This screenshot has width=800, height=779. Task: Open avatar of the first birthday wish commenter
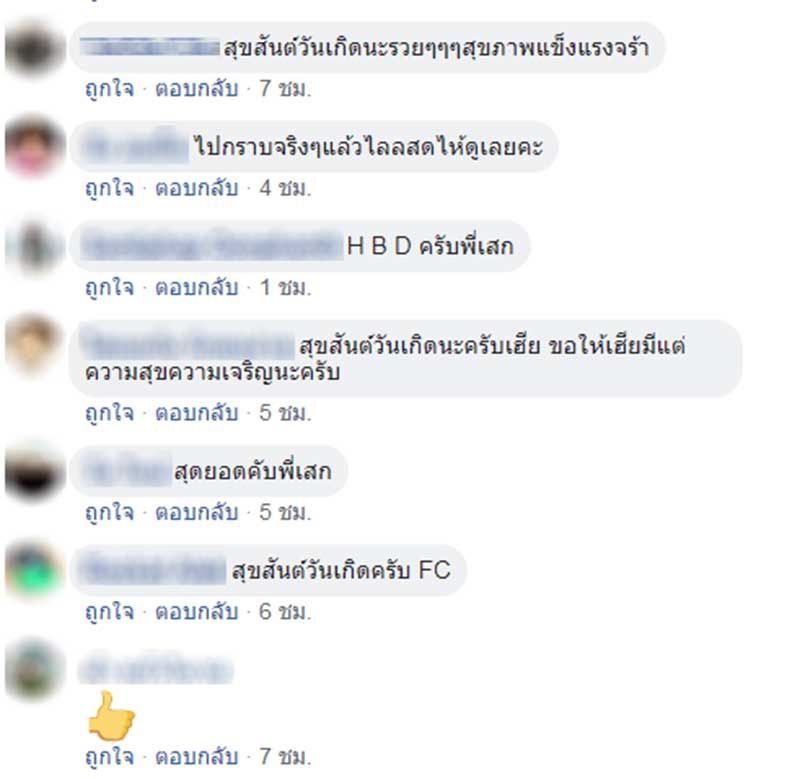tap(35, 48)
